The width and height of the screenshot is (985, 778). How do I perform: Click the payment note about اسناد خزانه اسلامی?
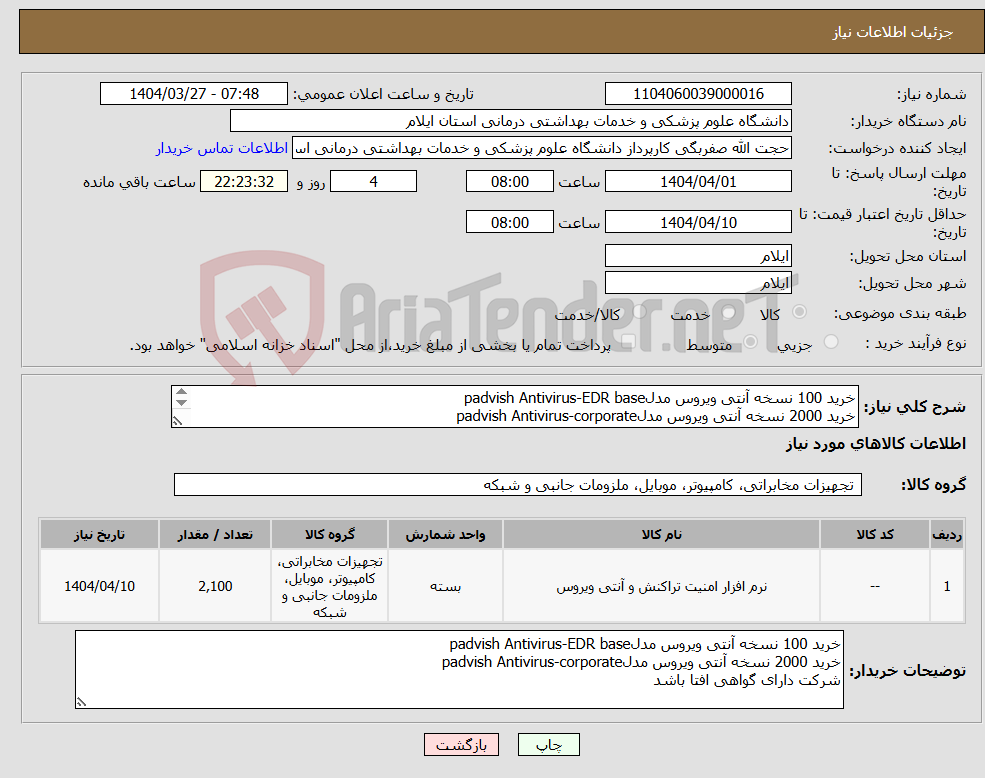click(x=370, y=345)
